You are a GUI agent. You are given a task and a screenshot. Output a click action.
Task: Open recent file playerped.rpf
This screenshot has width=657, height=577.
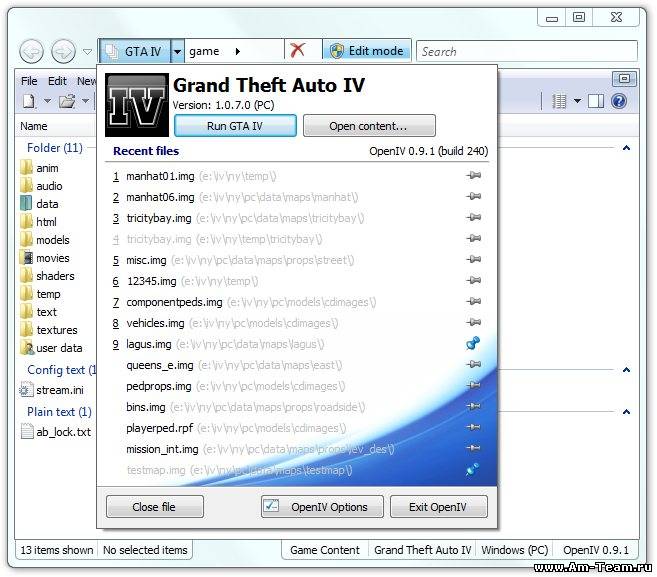tap(160, 428)
